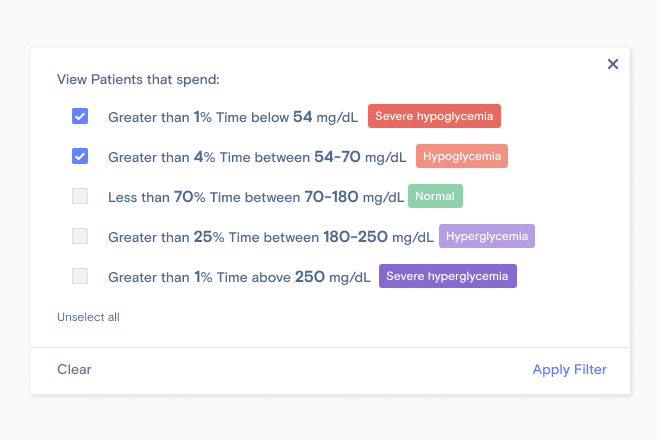Click the red Severe hypoglycemia badge

(434, 116)
